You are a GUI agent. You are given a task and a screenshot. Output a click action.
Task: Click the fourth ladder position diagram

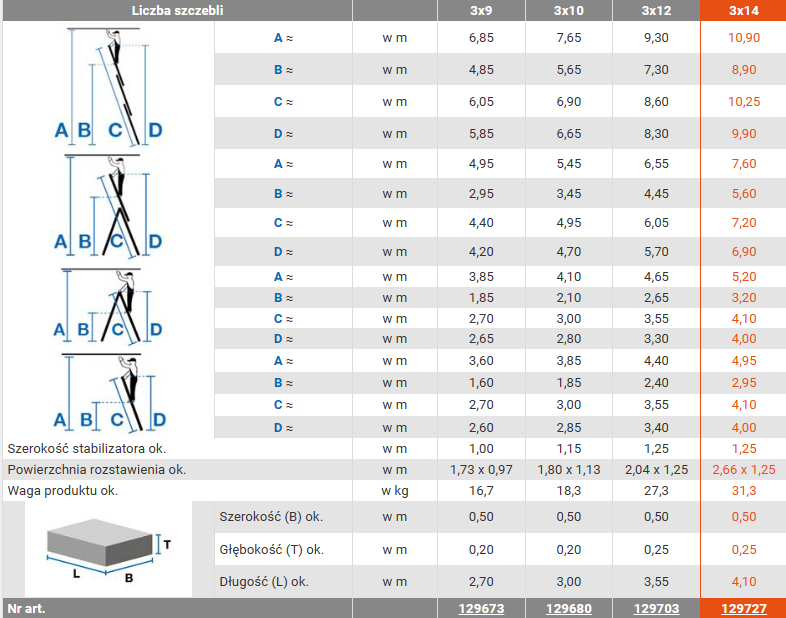pos(109,393)
